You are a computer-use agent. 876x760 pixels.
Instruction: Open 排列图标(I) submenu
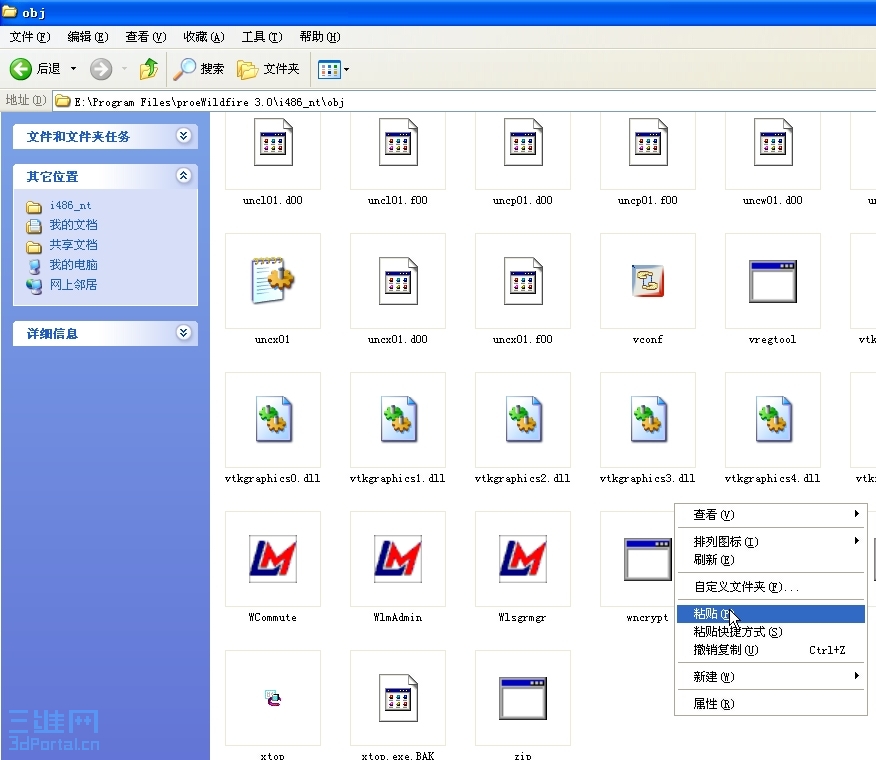coord(771,542)
